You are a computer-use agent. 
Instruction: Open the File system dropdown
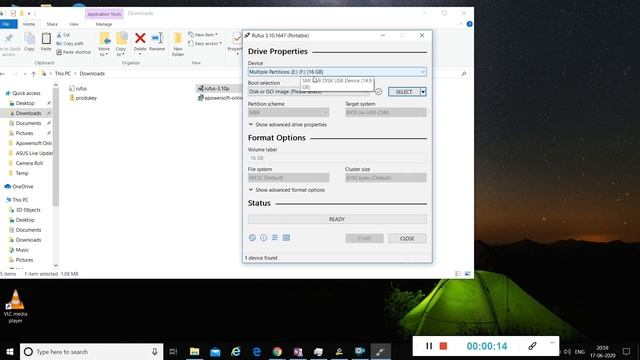coord(288,178)
